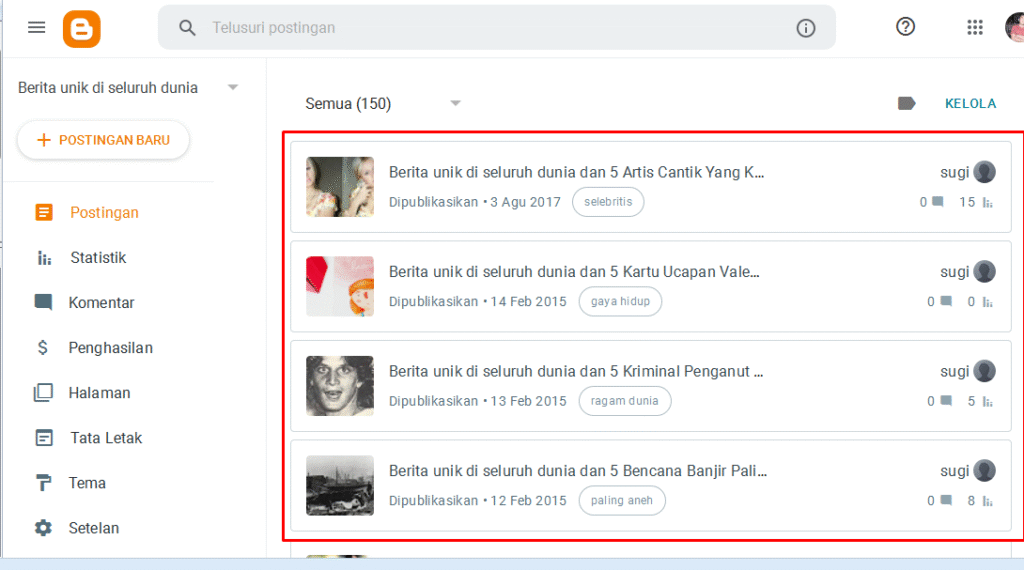Viewport: 1024px width, 570px height.
Task: Click the Blogger logo icon
Action: tap(82, 29)
